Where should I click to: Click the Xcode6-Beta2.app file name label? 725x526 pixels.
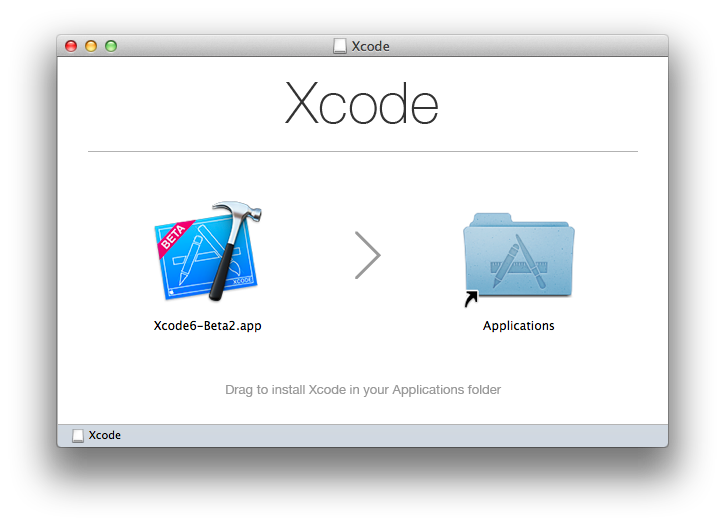pyautogui.click(x=208, y=326)
